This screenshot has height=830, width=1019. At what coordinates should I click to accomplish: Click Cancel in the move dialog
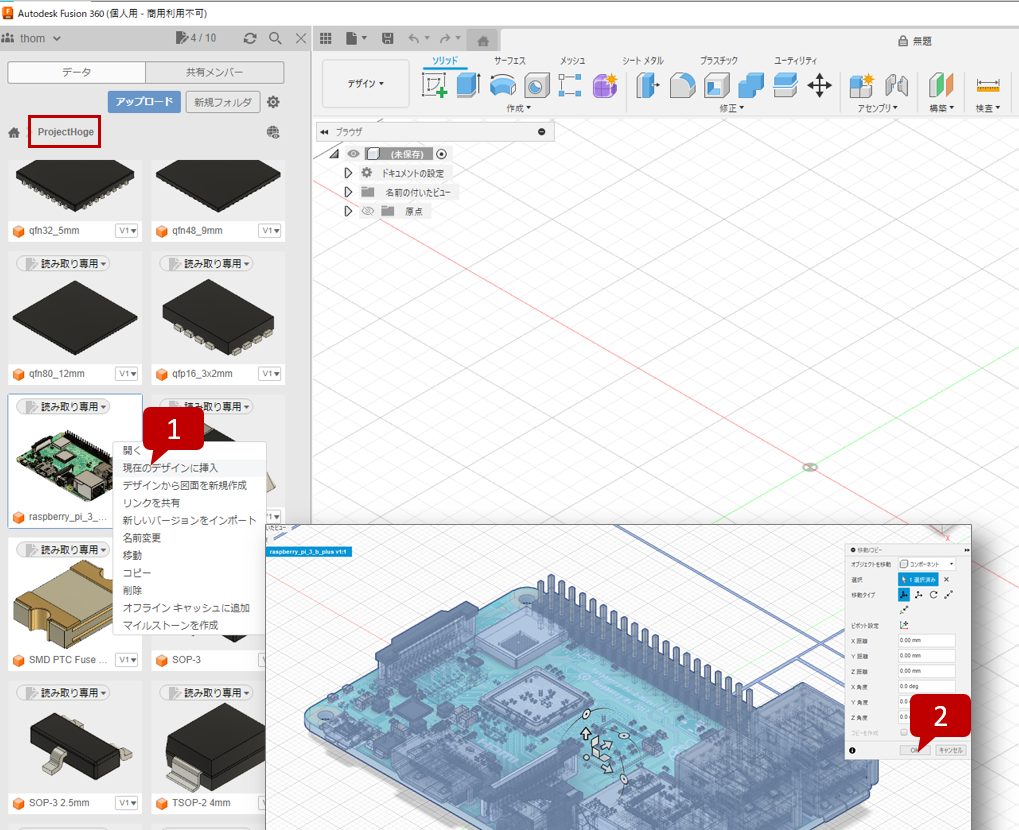[x=950, y=750]
